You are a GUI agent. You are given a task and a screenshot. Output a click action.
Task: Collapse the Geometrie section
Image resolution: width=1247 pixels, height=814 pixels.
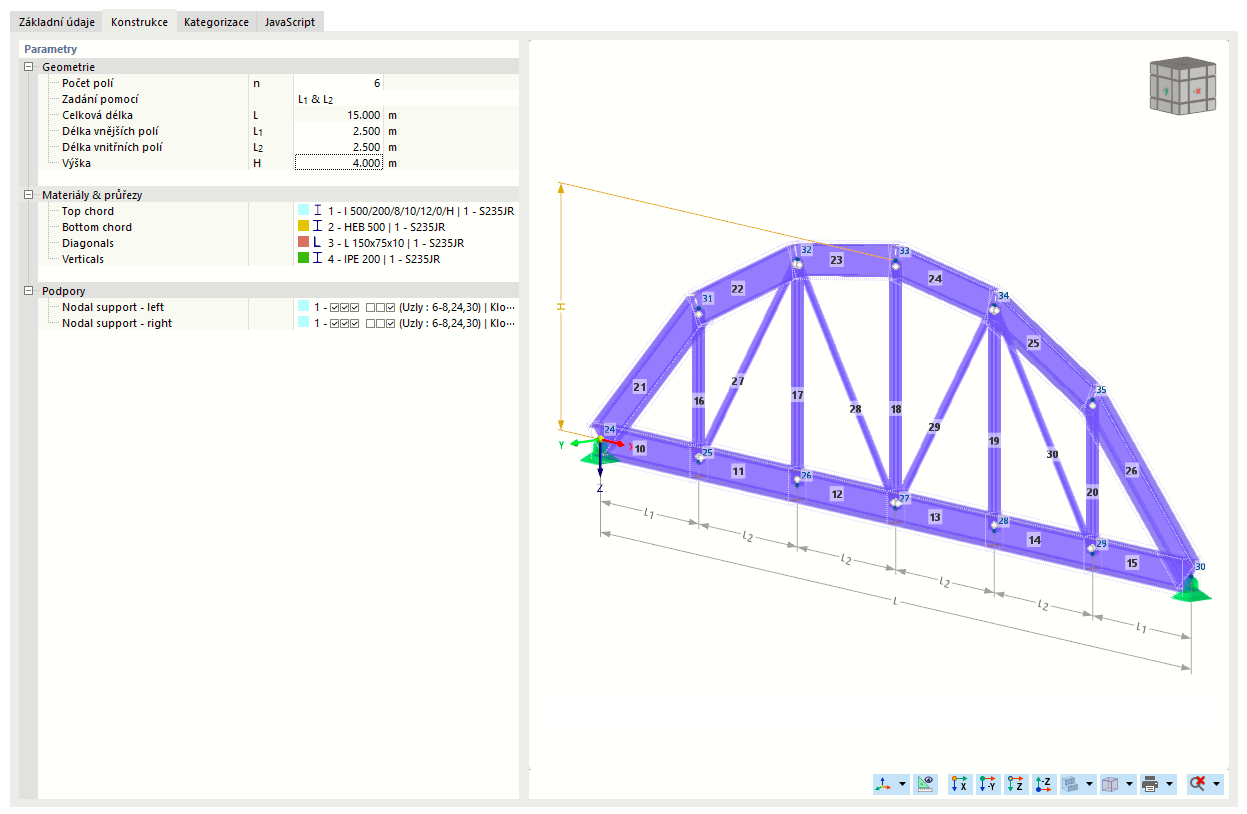point(29,67)
